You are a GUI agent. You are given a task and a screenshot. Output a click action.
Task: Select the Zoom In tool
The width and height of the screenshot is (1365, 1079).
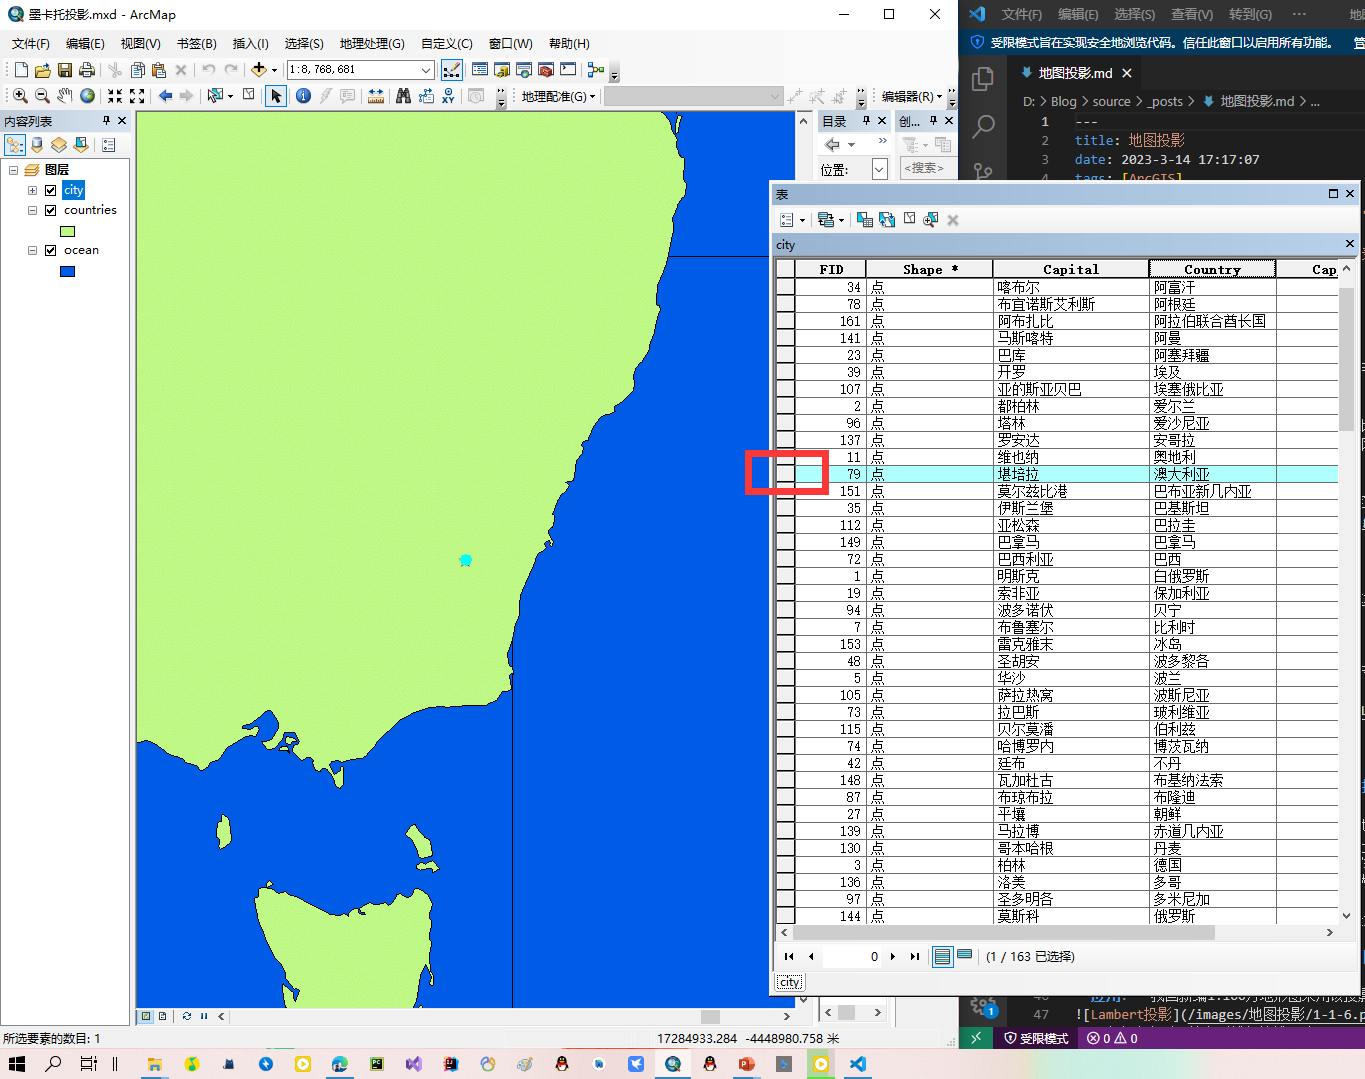(20, 96)
